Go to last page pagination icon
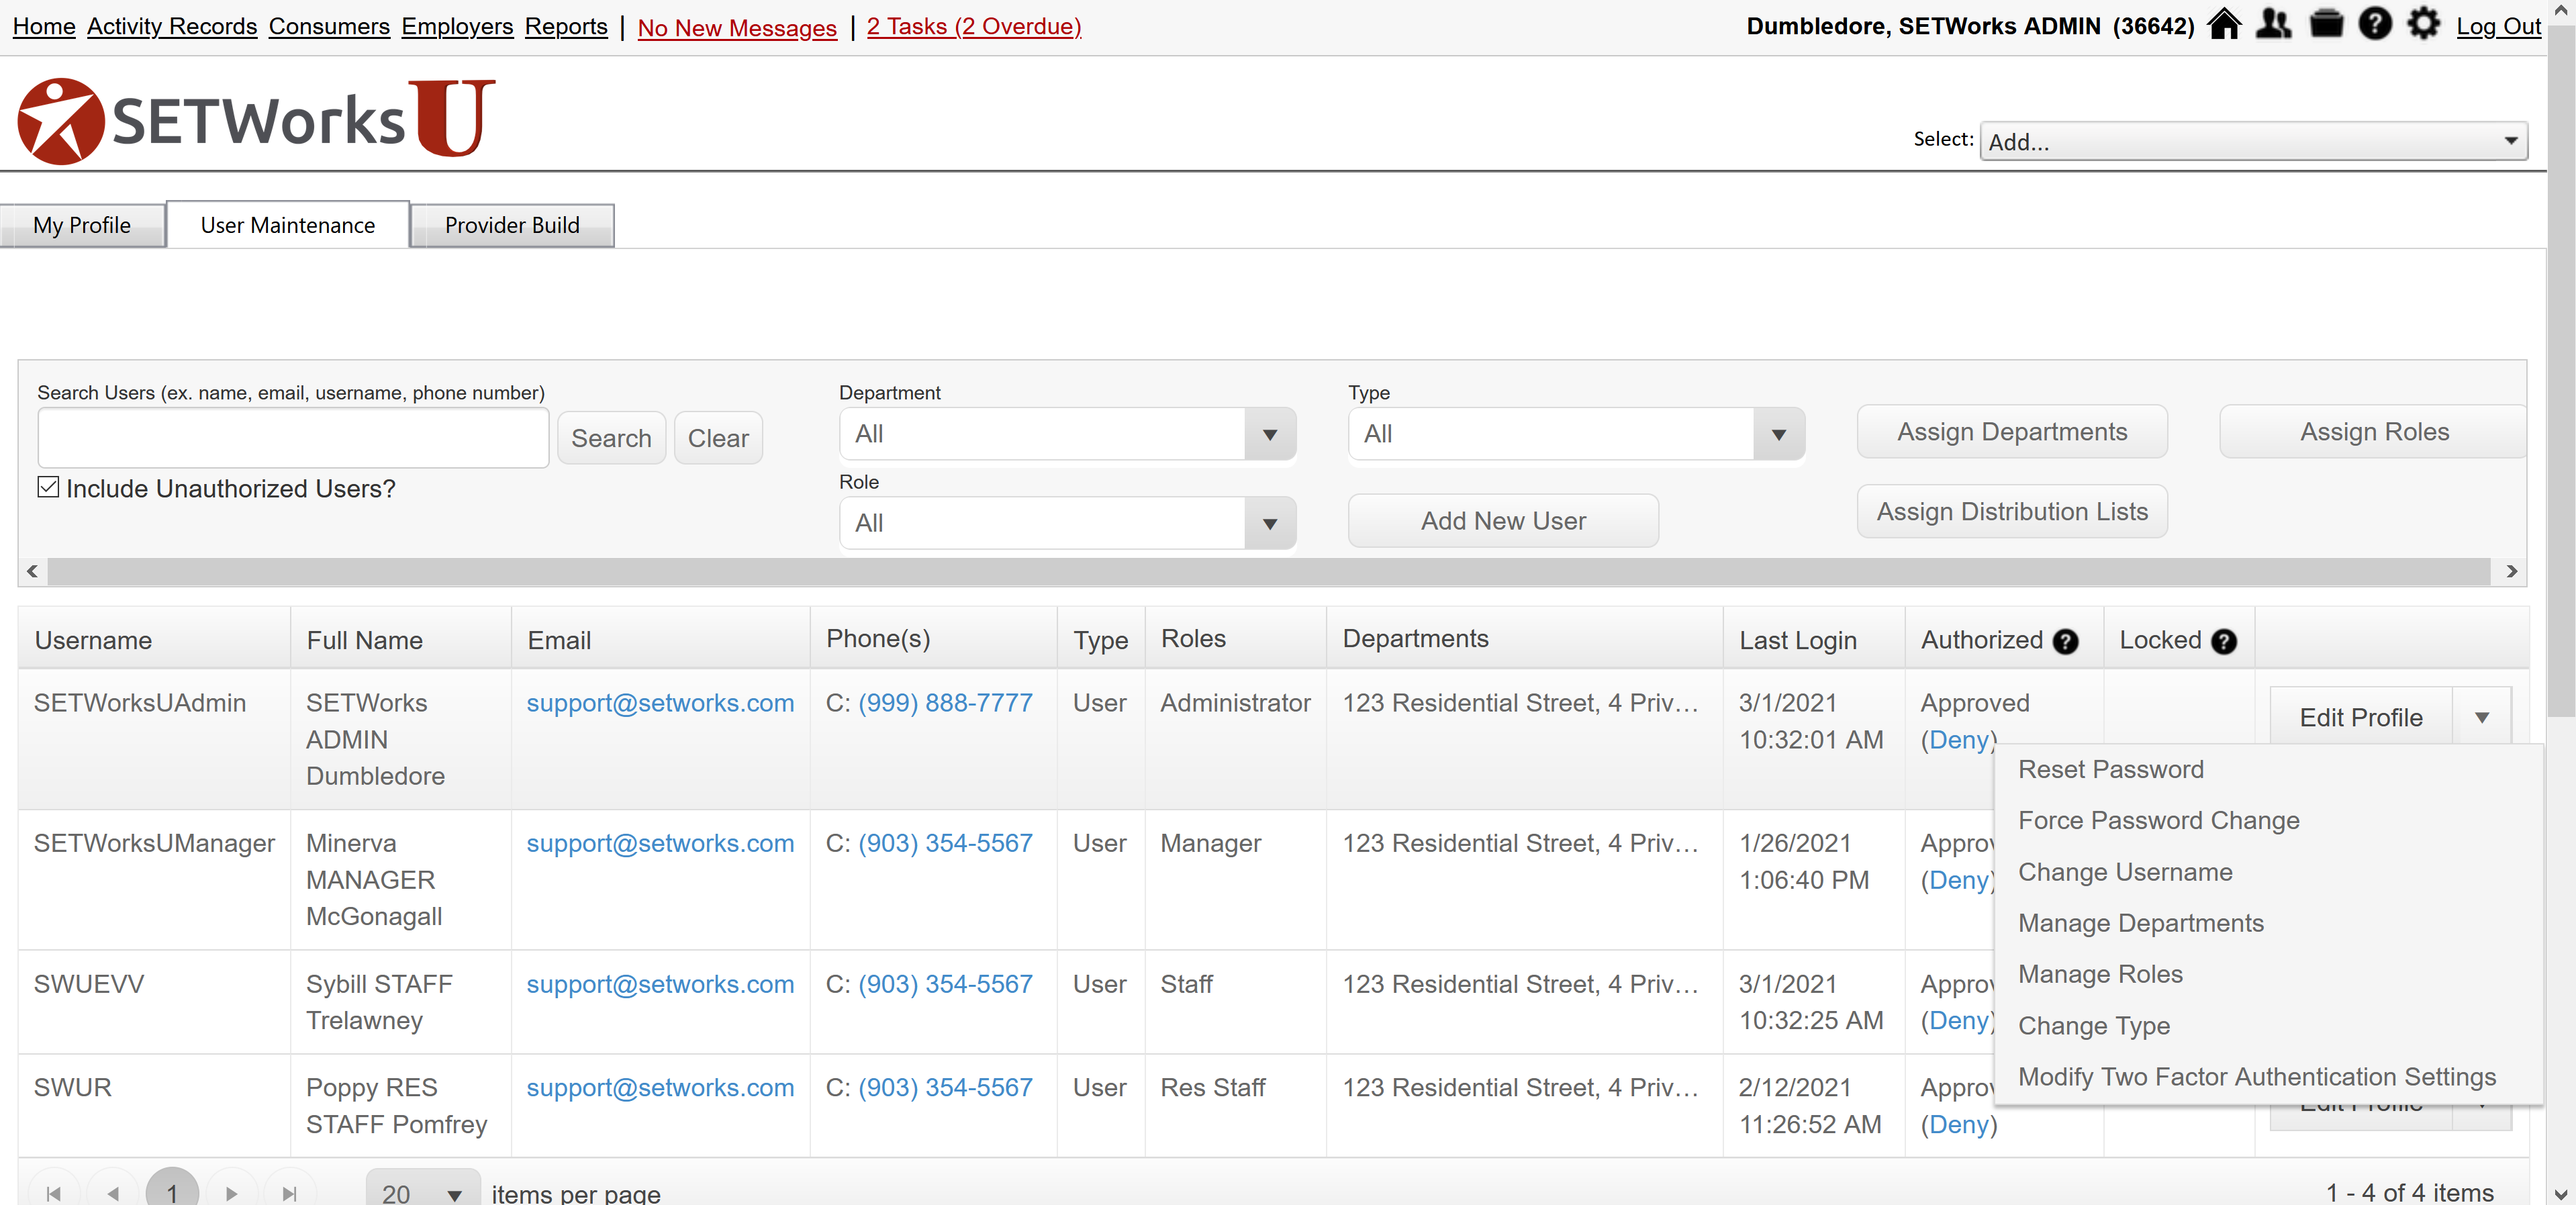Viewport: 2576px width, 1205px height. coord(289,1193)
